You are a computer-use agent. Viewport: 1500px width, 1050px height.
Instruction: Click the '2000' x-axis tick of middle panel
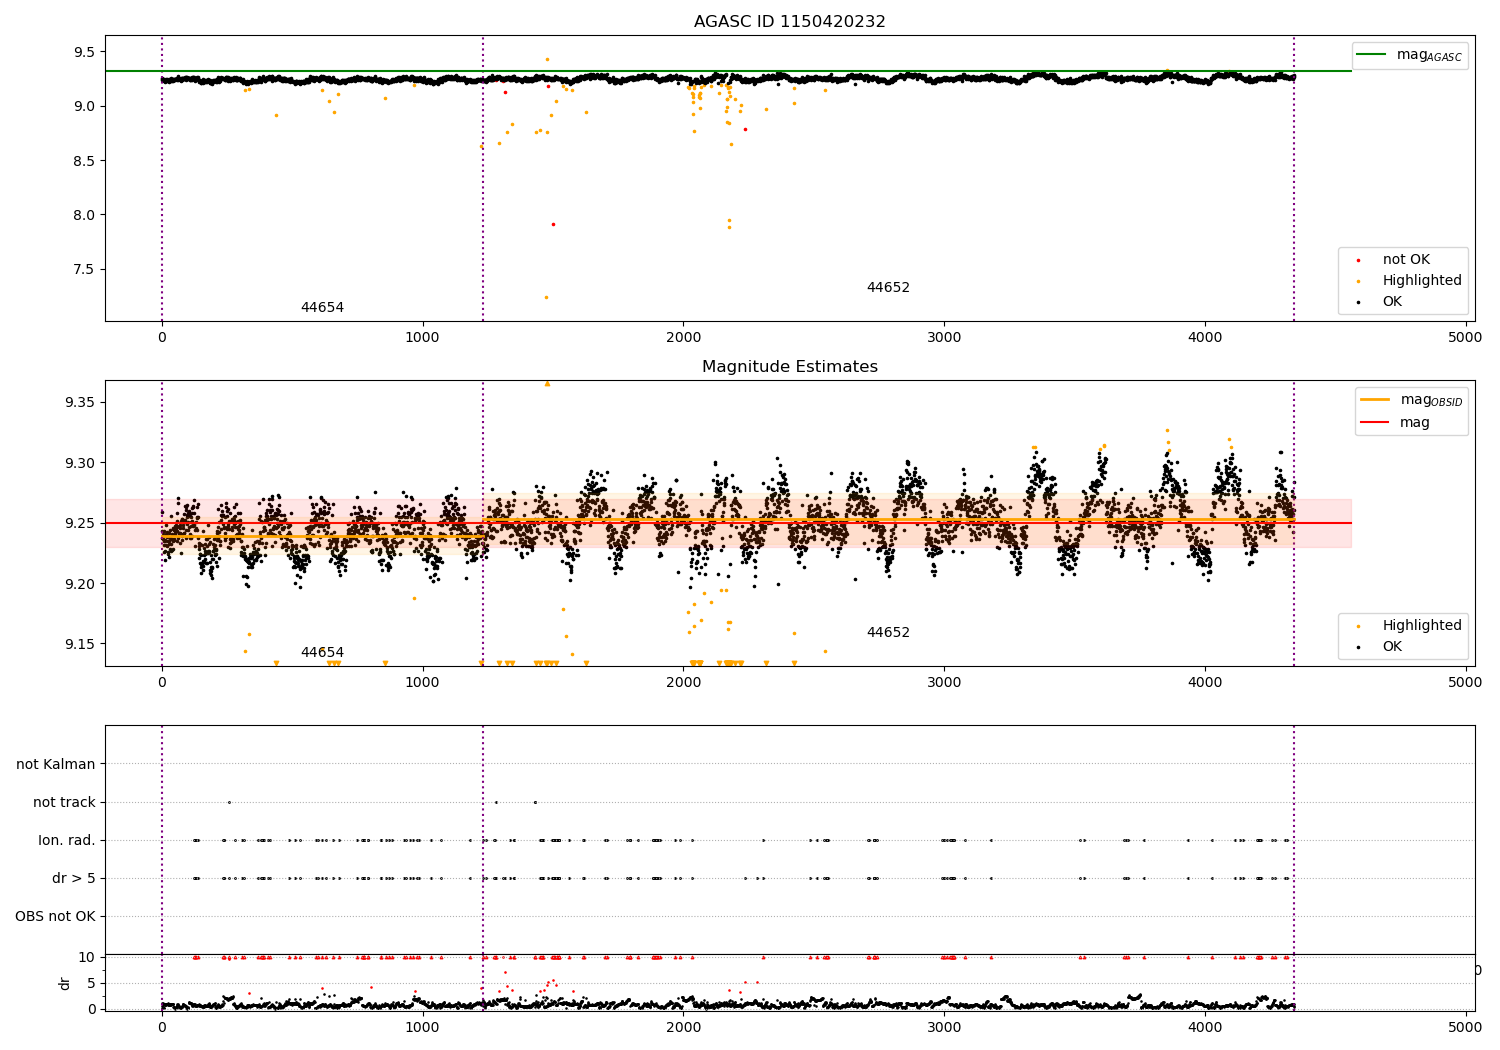coord(683,682)
